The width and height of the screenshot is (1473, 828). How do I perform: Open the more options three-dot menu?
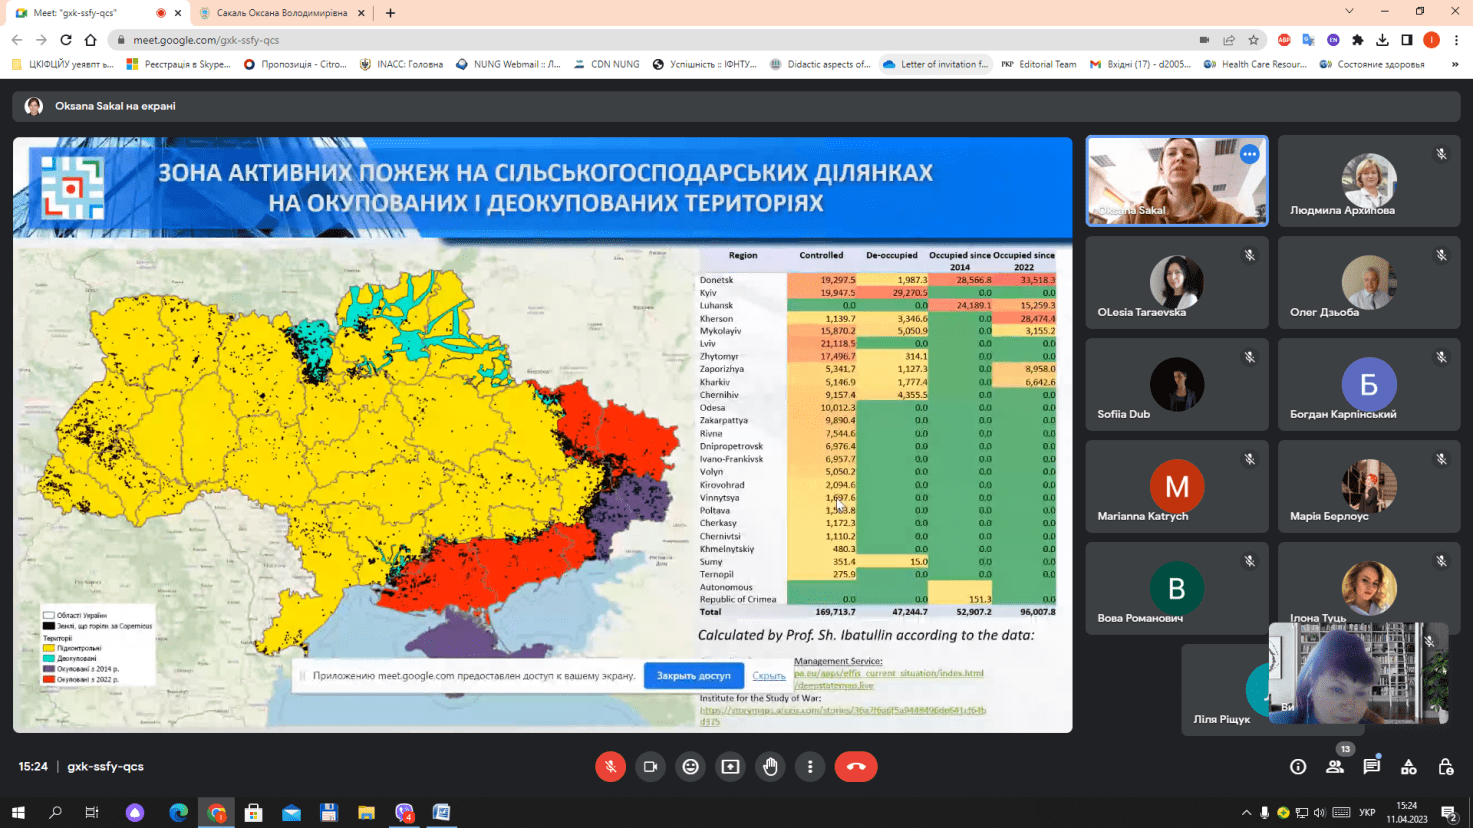click(810, 766)
